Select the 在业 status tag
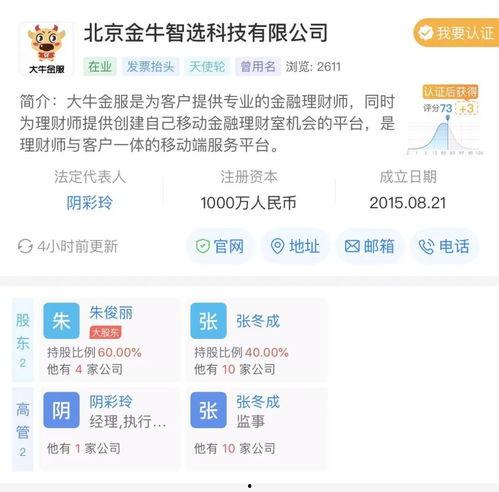Viewport: 499px width, 492px height. 100,67
